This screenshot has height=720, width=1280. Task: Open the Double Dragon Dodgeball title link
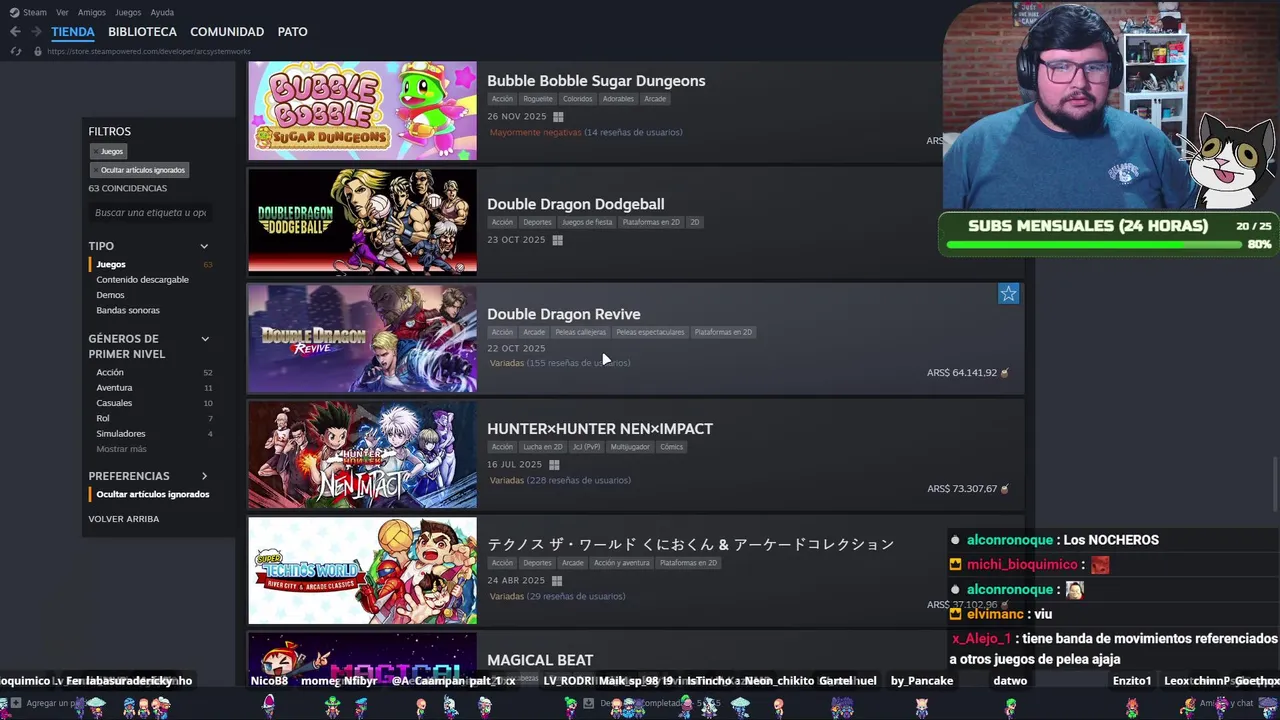click(x=575, y=204)
